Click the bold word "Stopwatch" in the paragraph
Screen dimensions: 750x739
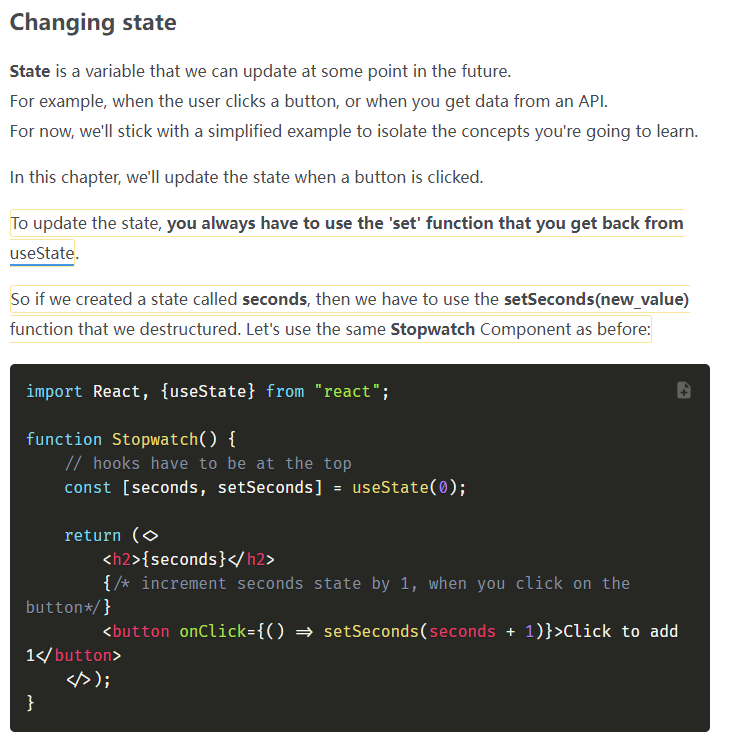(432, 329)
